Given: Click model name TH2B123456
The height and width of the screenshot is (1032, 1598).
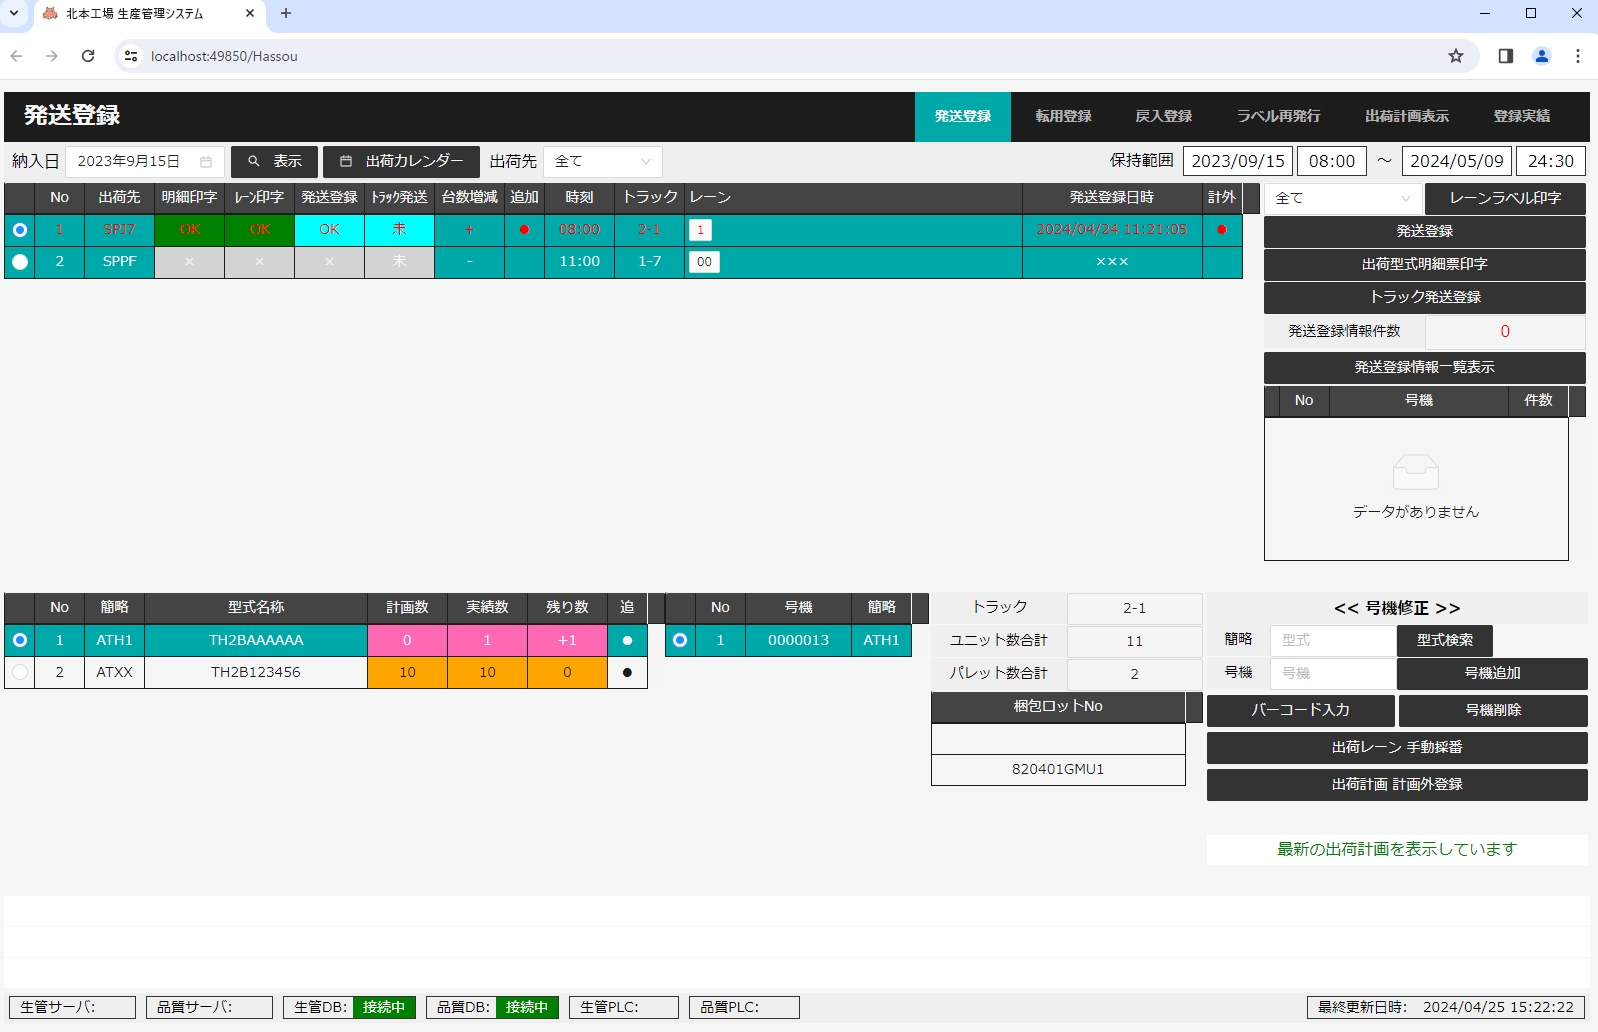Looking at the screenshot, I should click(x=256, y=673).
